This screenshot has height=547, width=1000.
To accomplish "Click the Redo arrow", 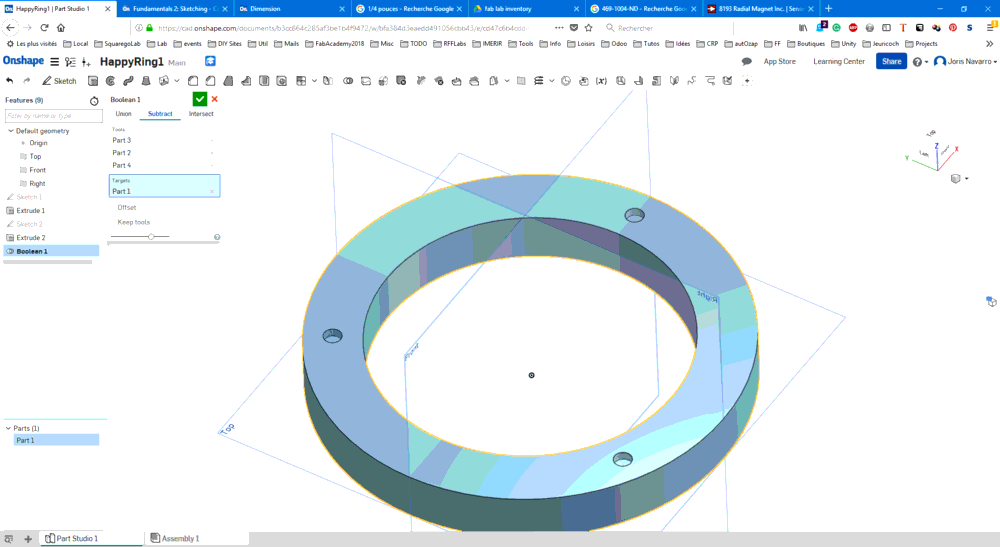I will tap(27, 81).
